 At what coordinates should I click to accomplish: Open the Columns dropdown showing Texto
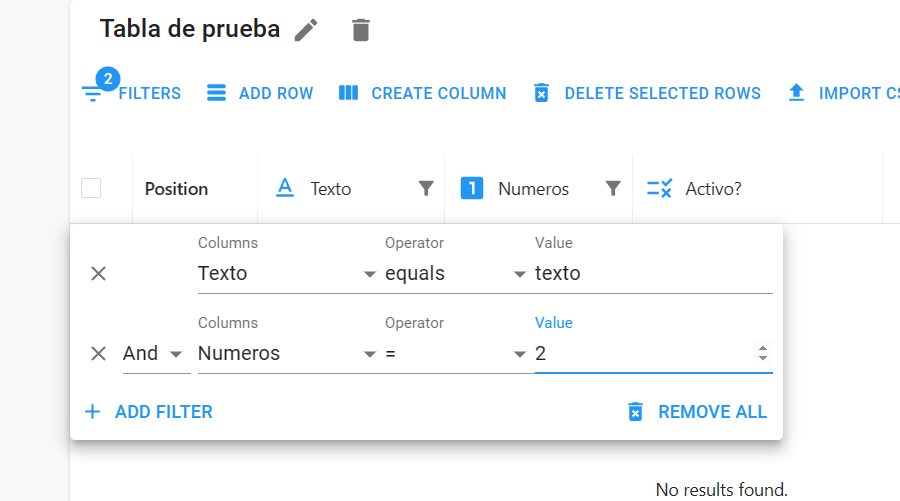tap(288, 274)
